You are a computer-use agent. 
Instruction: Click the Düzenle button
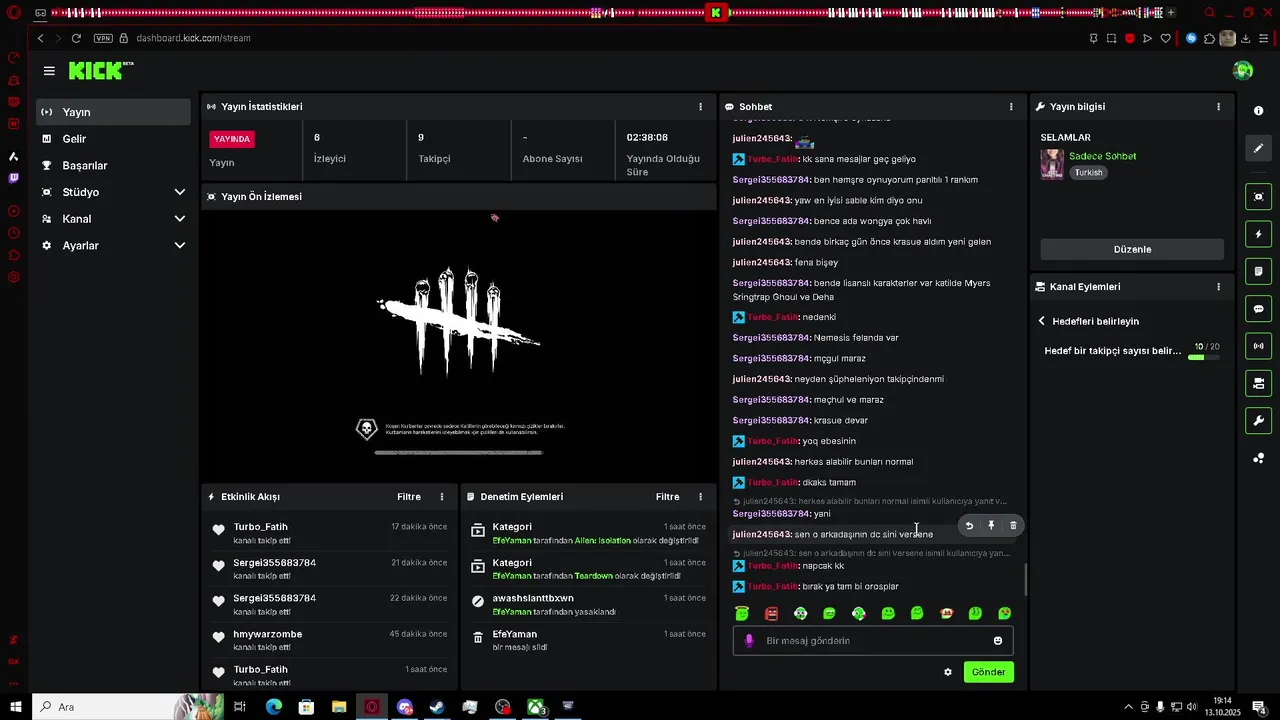[1132, 249]
